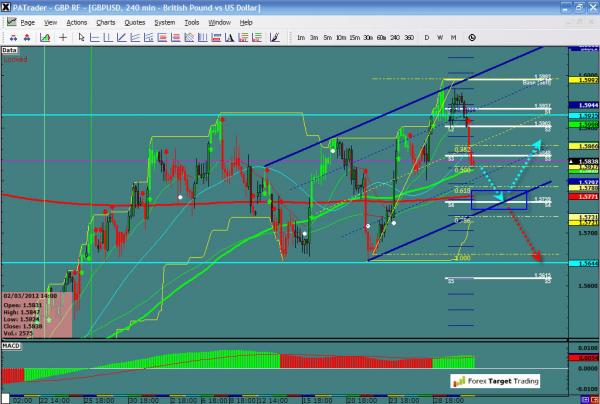Image resolution: width=600 pixels, height=404 pixels.
Task: Toggle the Daily (D) timeframe
Action: 427,37
